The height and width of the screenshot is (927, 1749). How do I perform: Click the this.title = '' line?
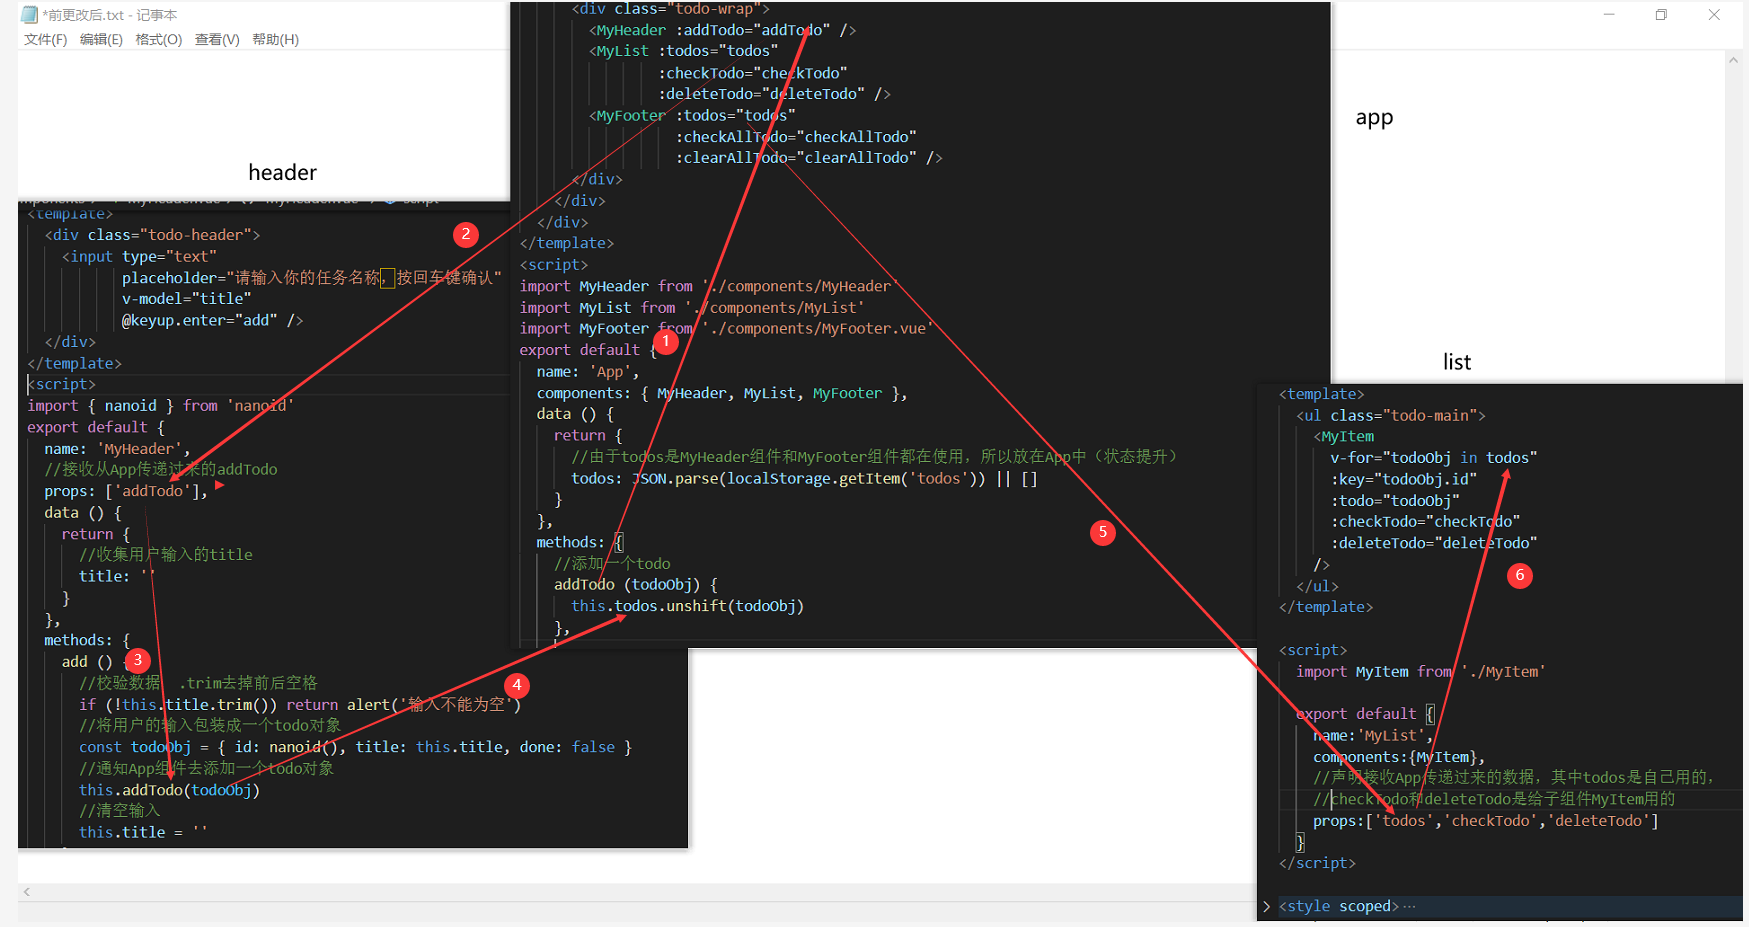(143, 832)
